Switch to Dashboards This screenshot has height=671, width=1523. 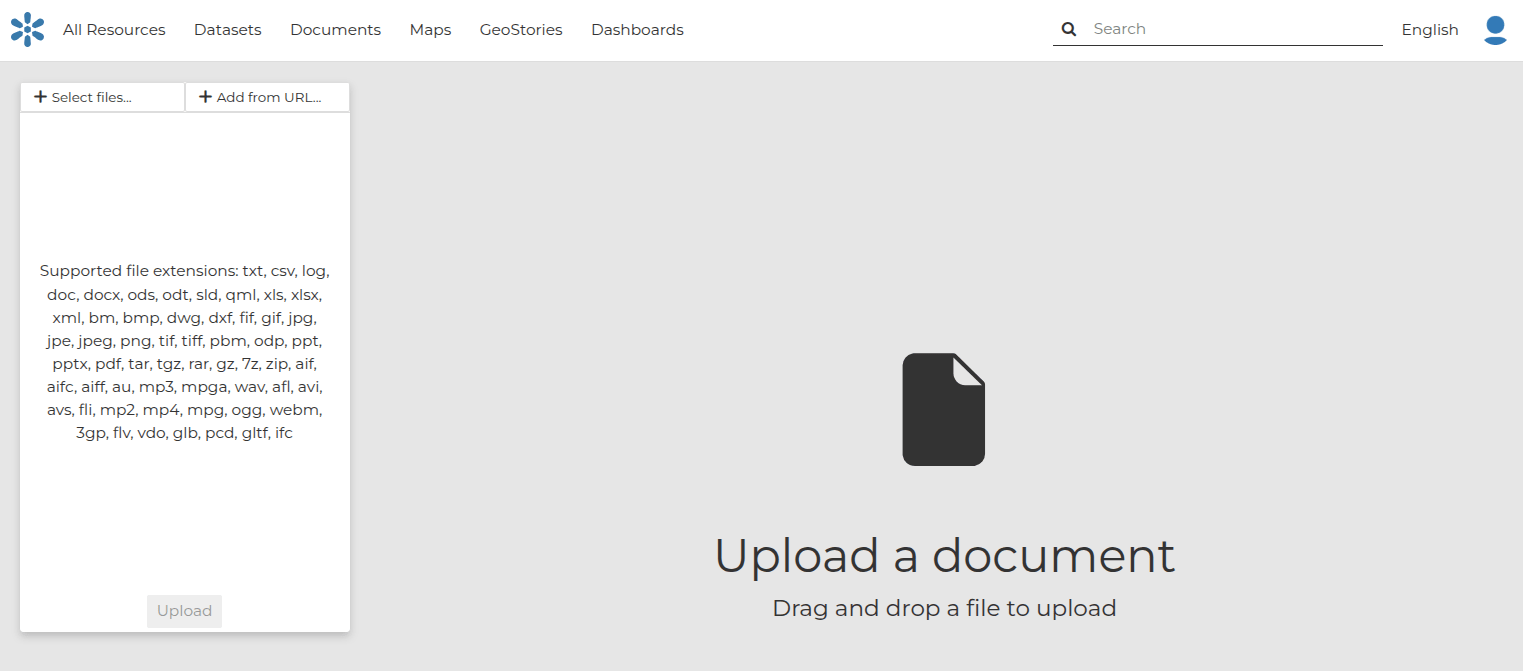click(637, 30)
